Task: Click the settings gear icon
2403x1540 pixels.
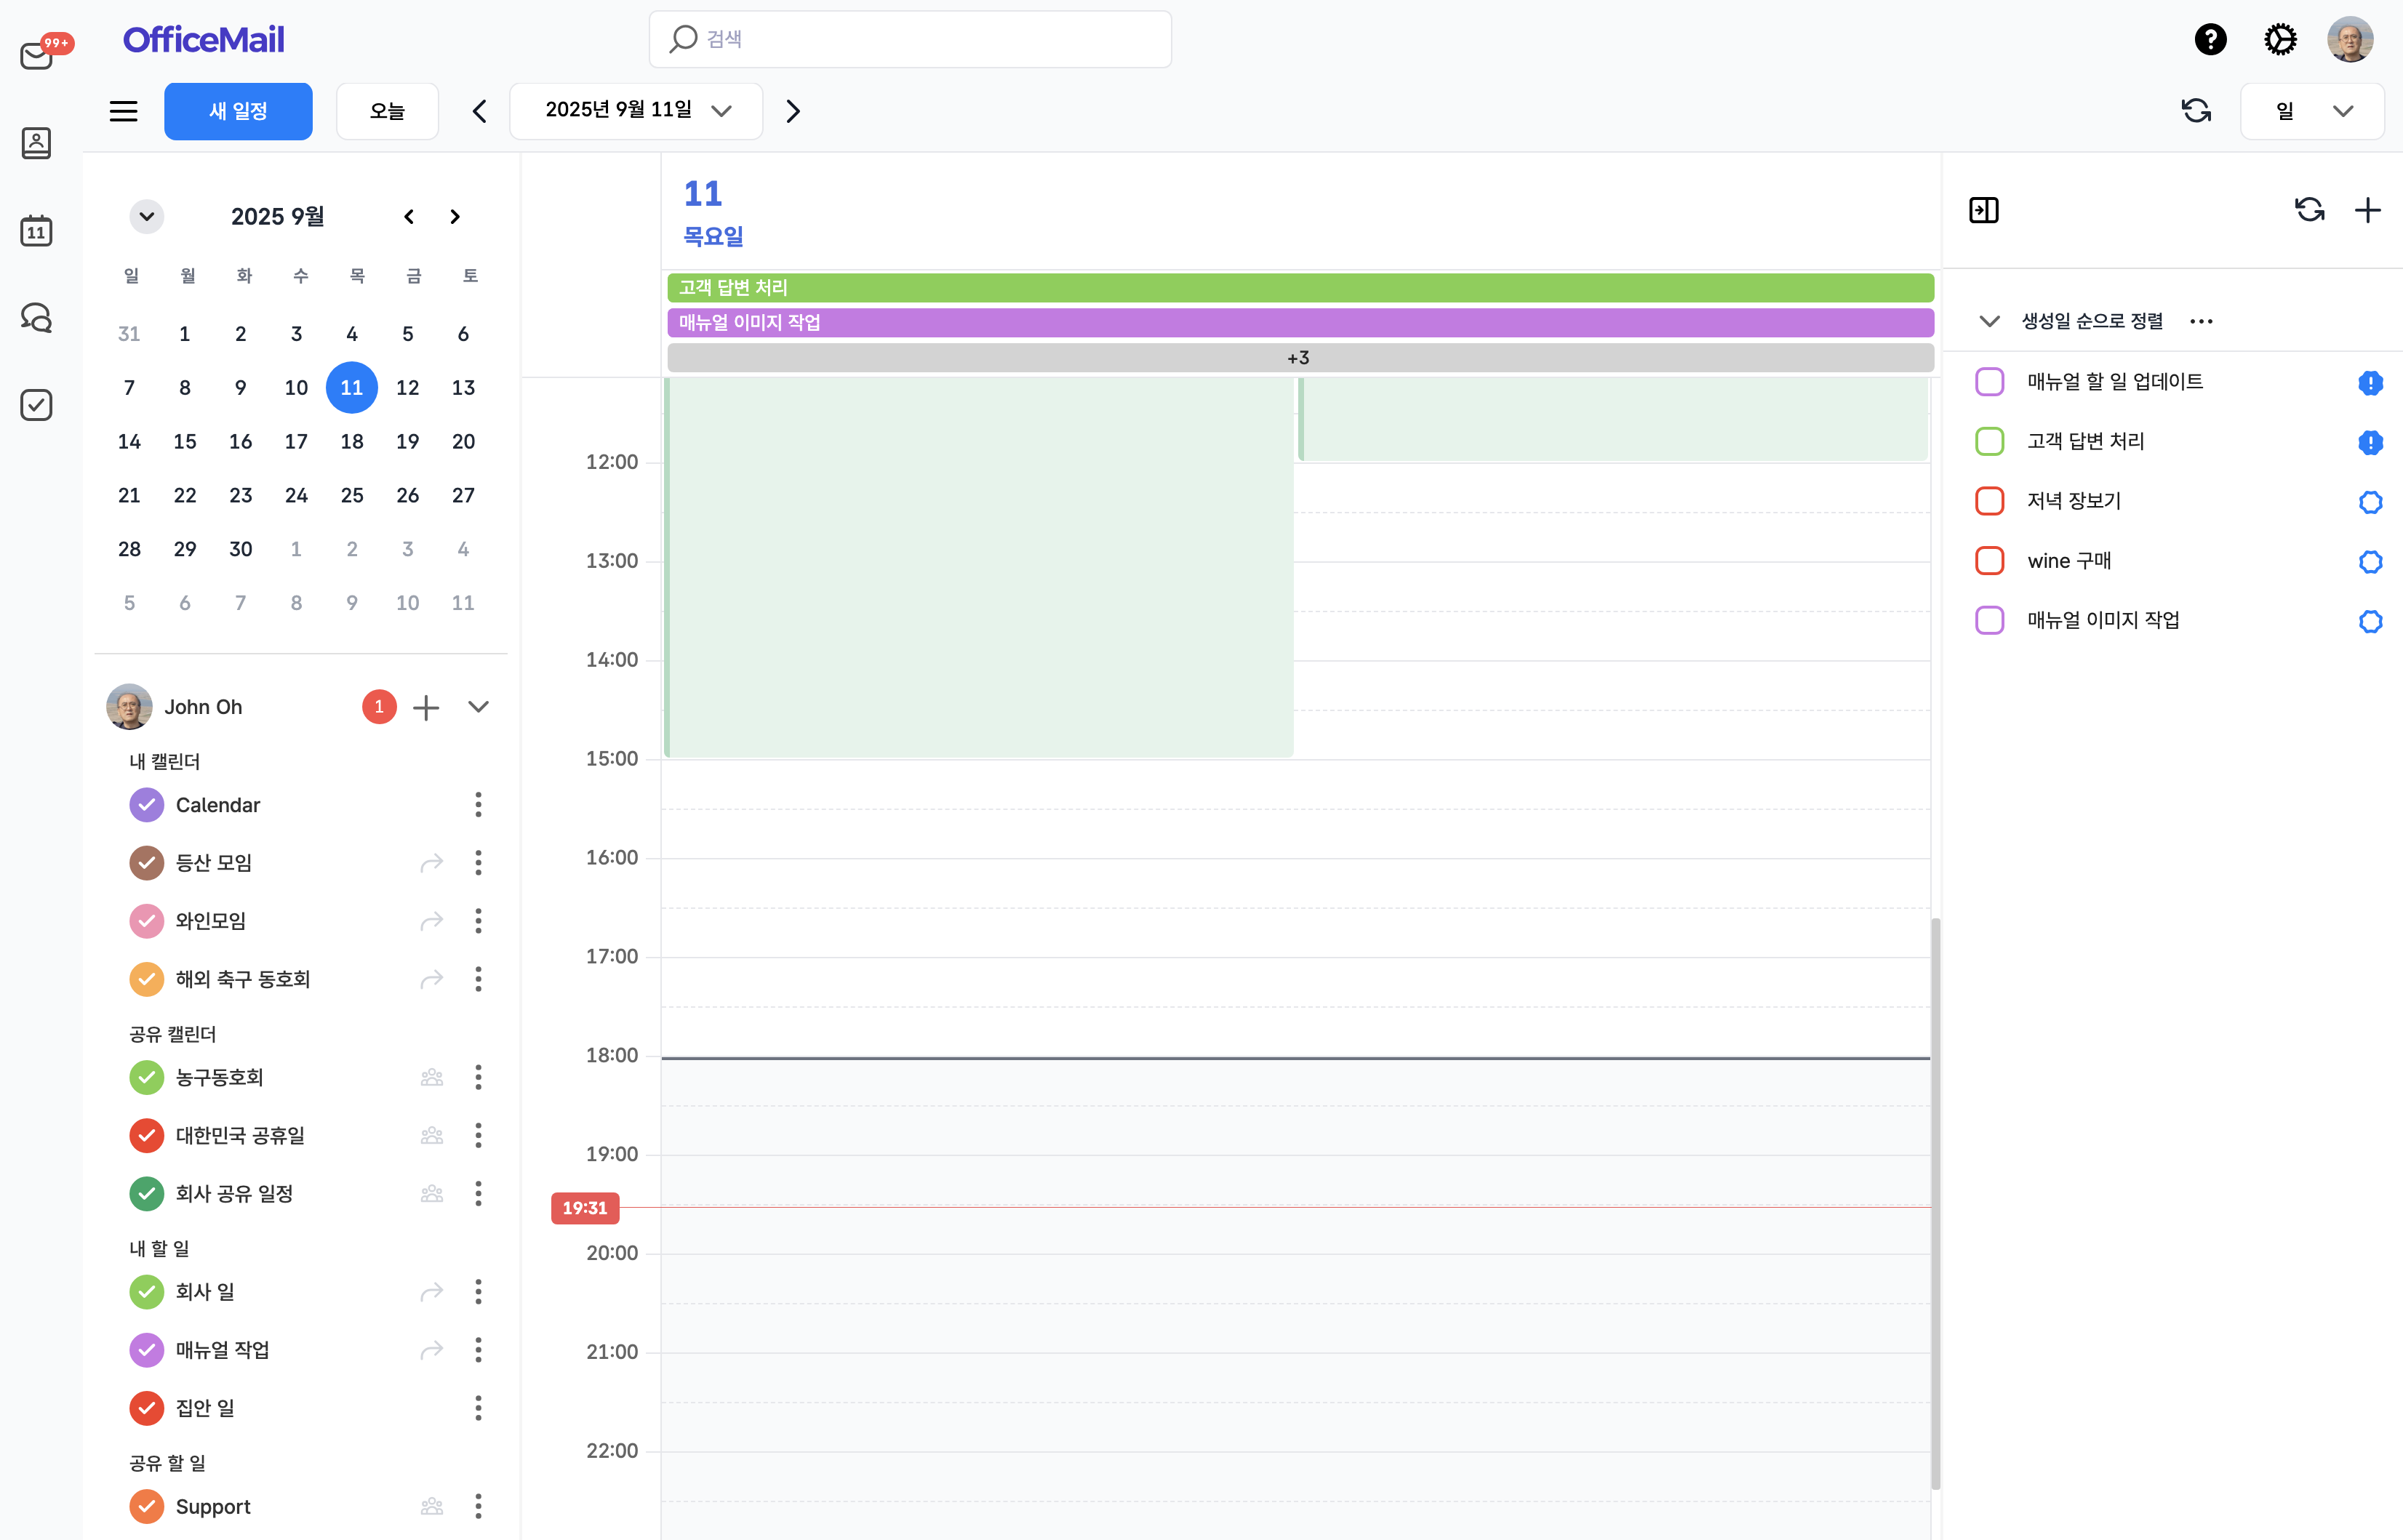Action: (2280, 40)
